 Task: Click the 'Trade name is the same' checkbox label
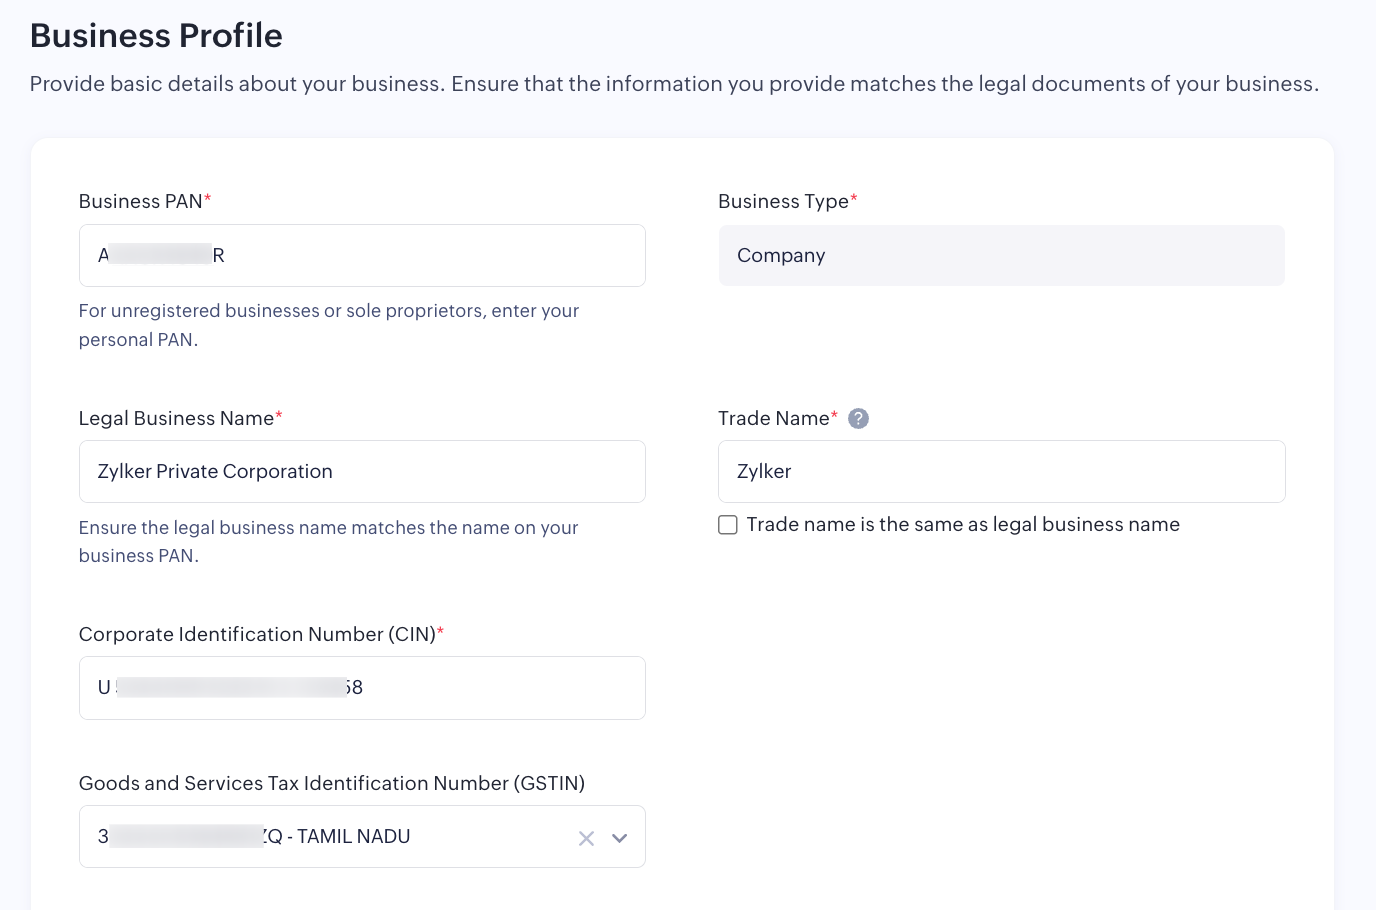point(962,525)
